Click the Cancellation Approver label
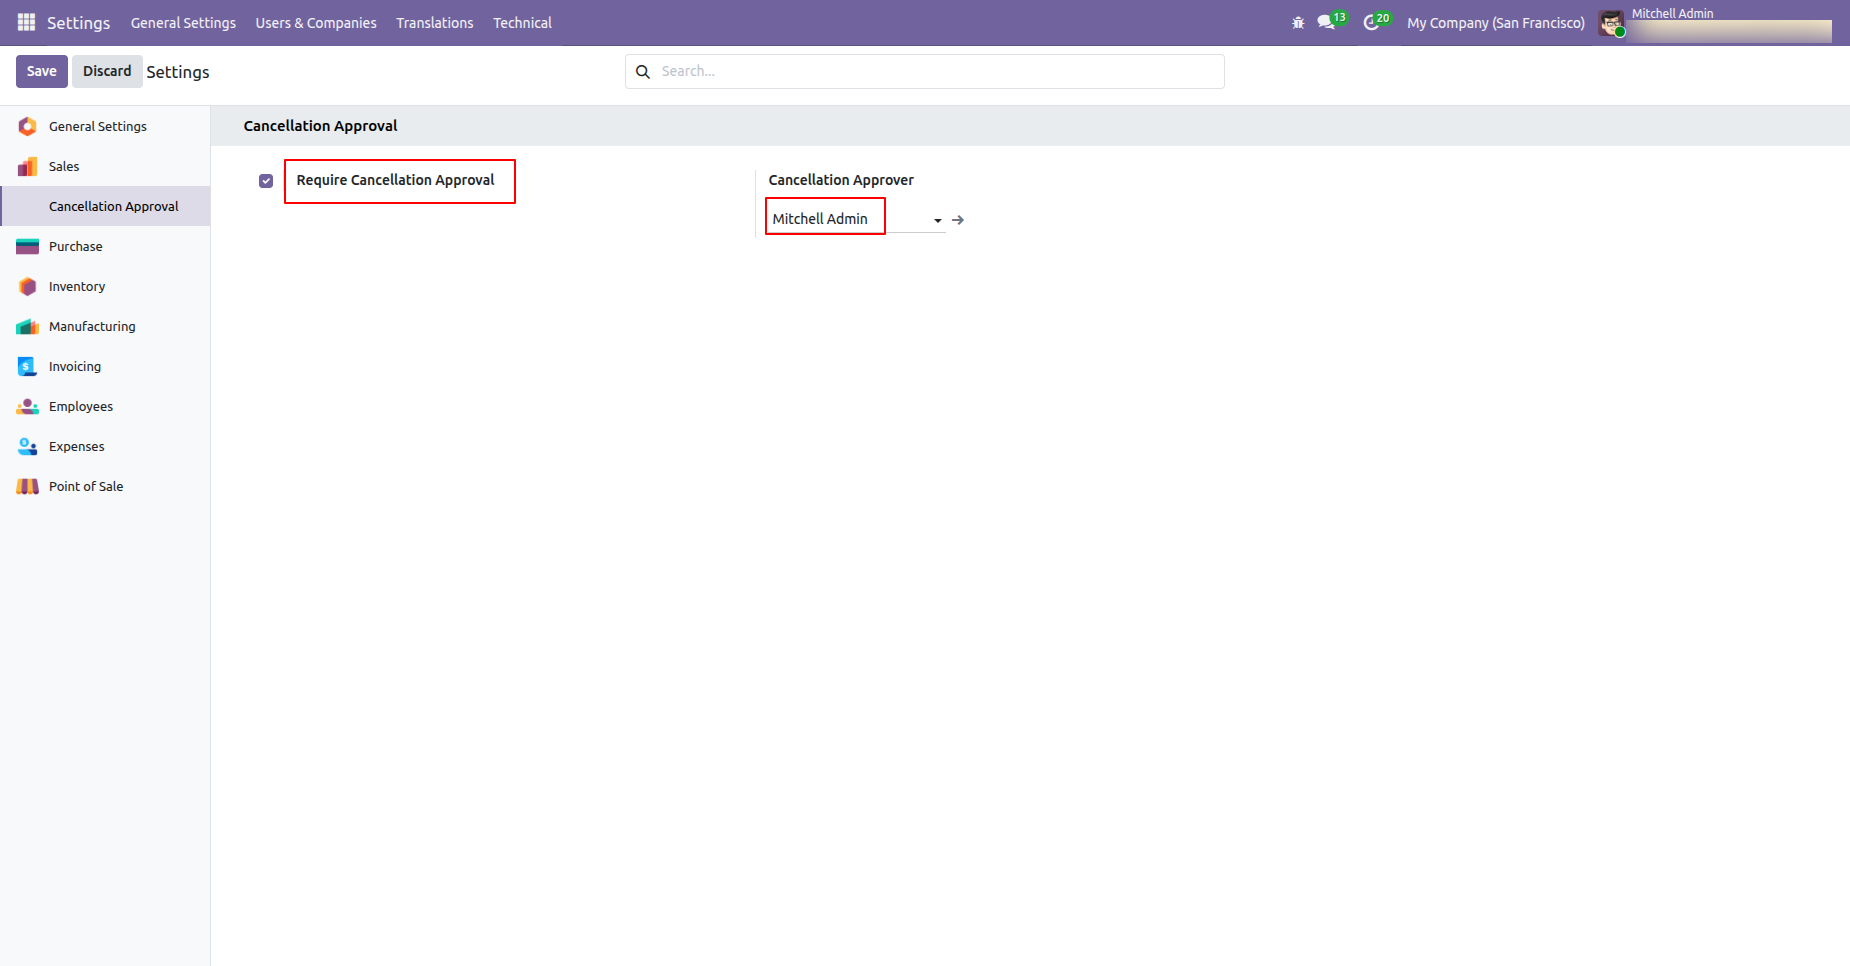 point(841,180)
